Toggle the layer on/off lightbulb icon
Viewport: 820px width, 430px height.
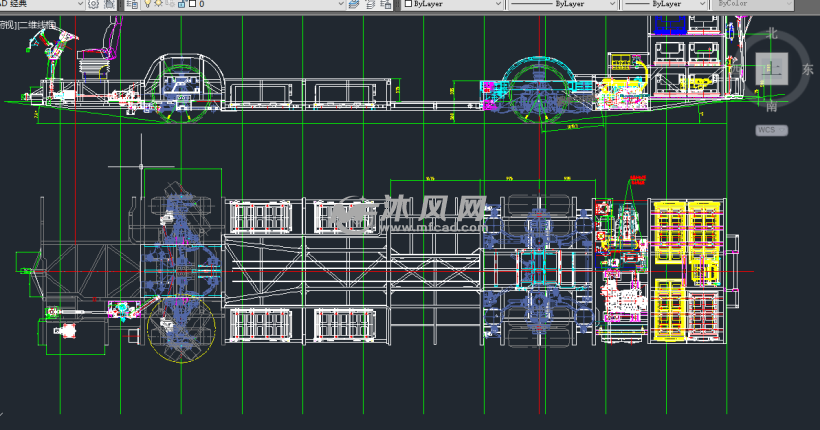point(148,4)
